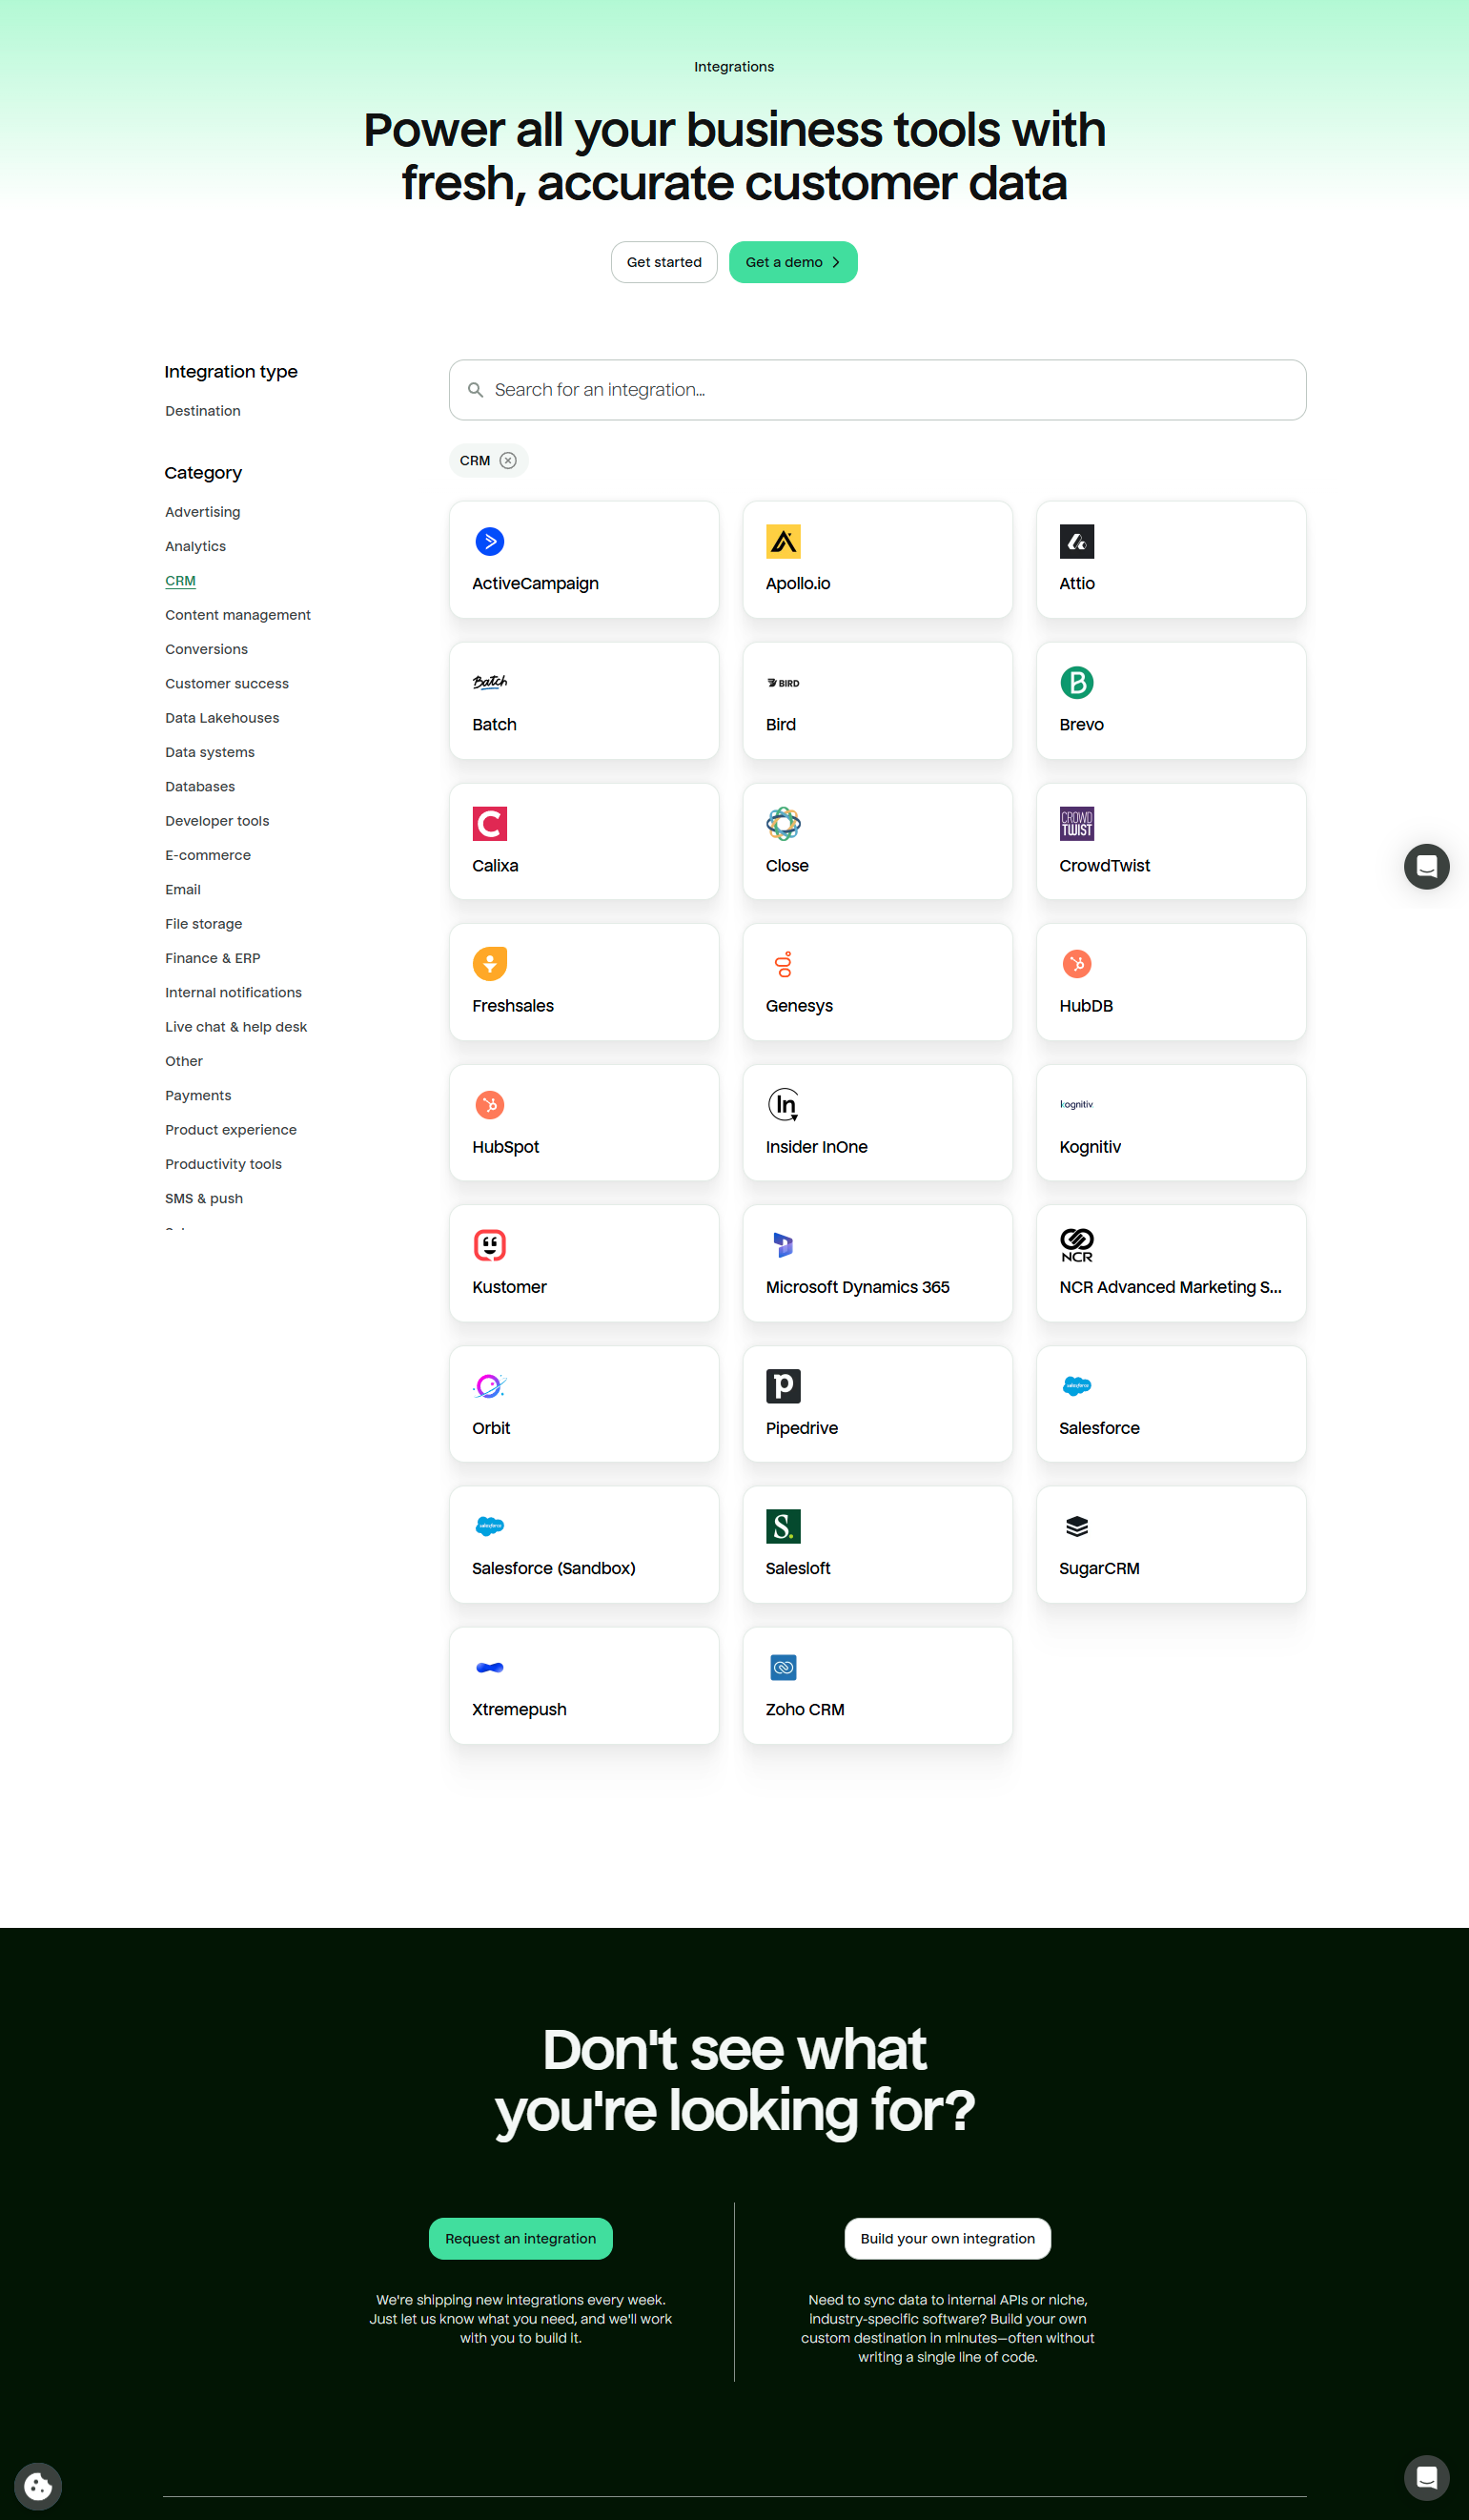Click the Salesforce (Sandbox) cloud logo icon
Screen dimensions: 1469x2520
490,1526
